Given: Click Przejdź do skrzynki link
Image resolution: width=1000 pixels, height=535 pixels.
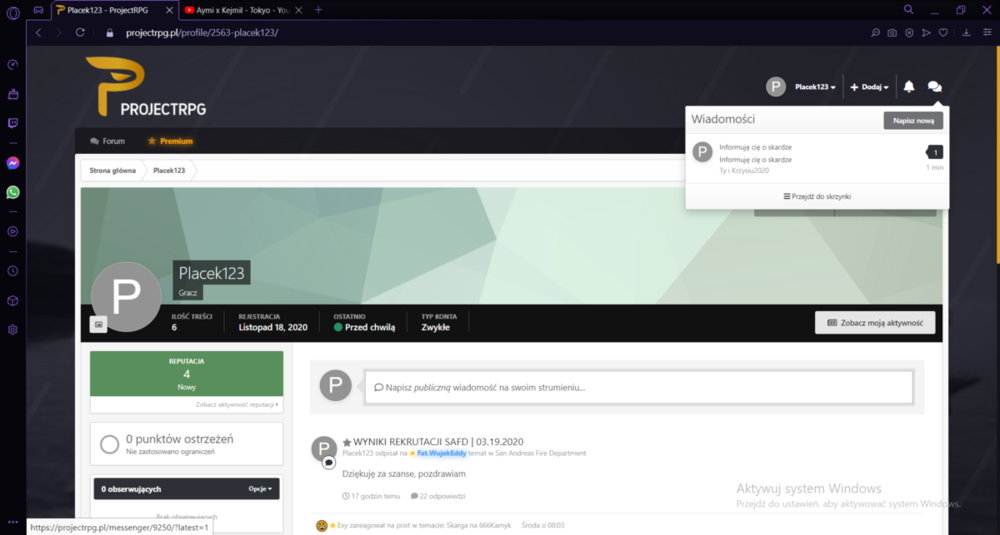Looking at the screenshot, I should click(x=817, y=196).
